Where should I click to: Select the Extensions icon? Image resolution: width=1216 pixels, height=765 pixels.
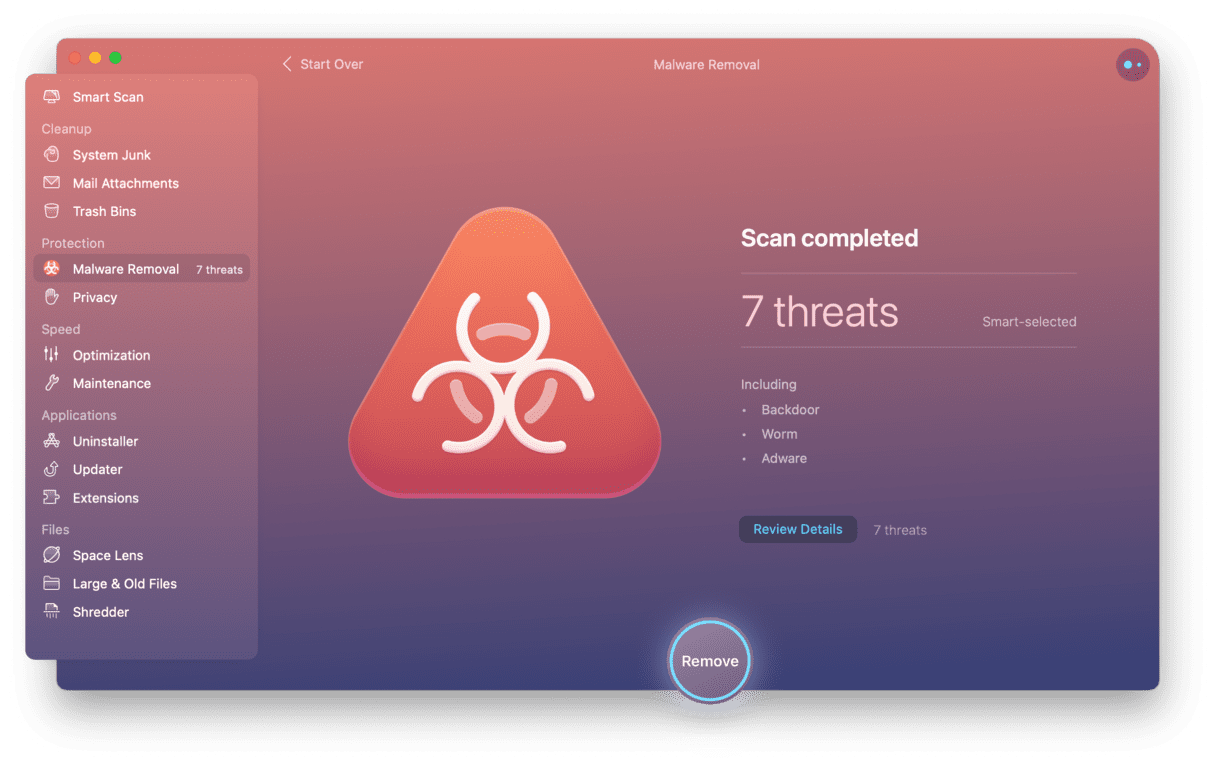coord(51,497)
